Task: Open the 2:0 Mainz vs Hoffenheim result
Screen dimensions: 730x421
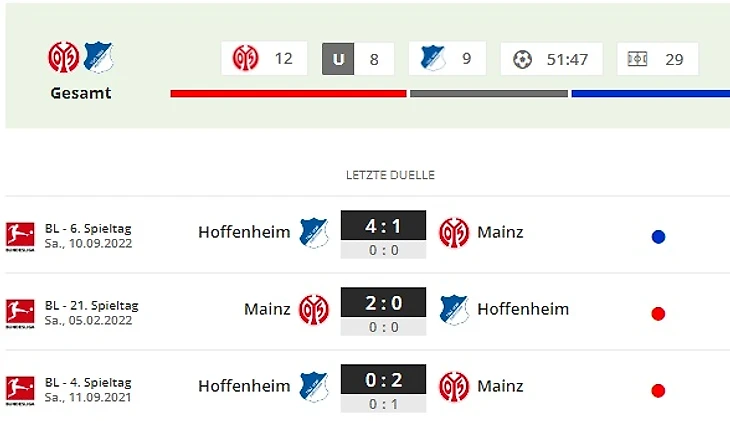Action: point(383,302)
